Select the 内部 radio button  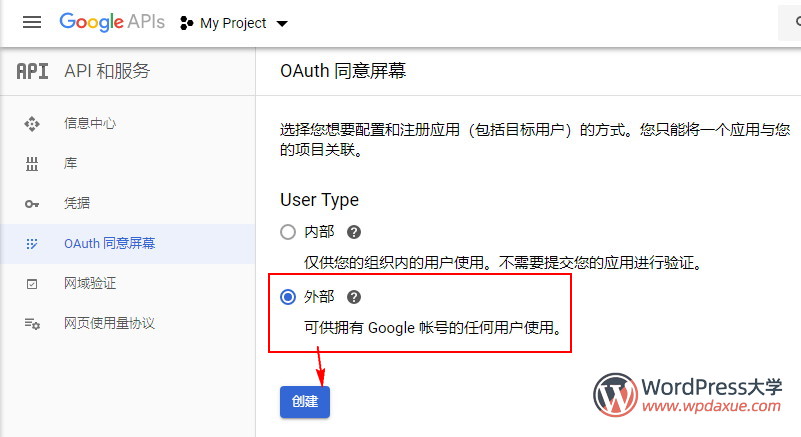pyautogui.click(x=288, y=232)
